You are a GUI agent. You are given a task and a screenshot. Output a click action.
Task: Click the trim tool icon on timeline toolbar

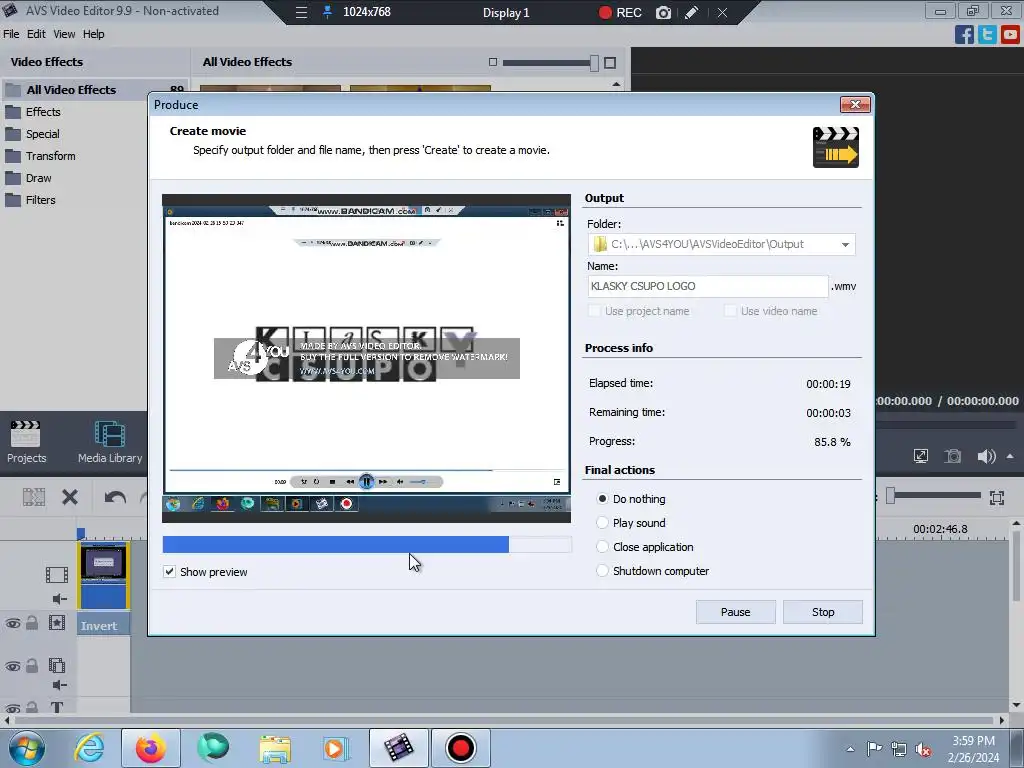pyautogui.click(x=33, y=498)
